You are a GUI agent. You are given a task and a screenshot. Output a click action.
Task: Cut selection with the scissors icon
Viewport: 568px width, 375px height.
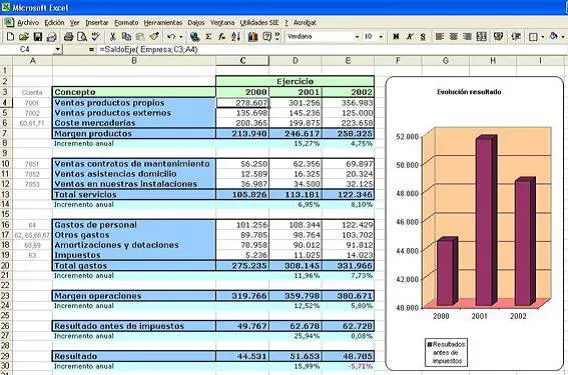click(113, 37)
